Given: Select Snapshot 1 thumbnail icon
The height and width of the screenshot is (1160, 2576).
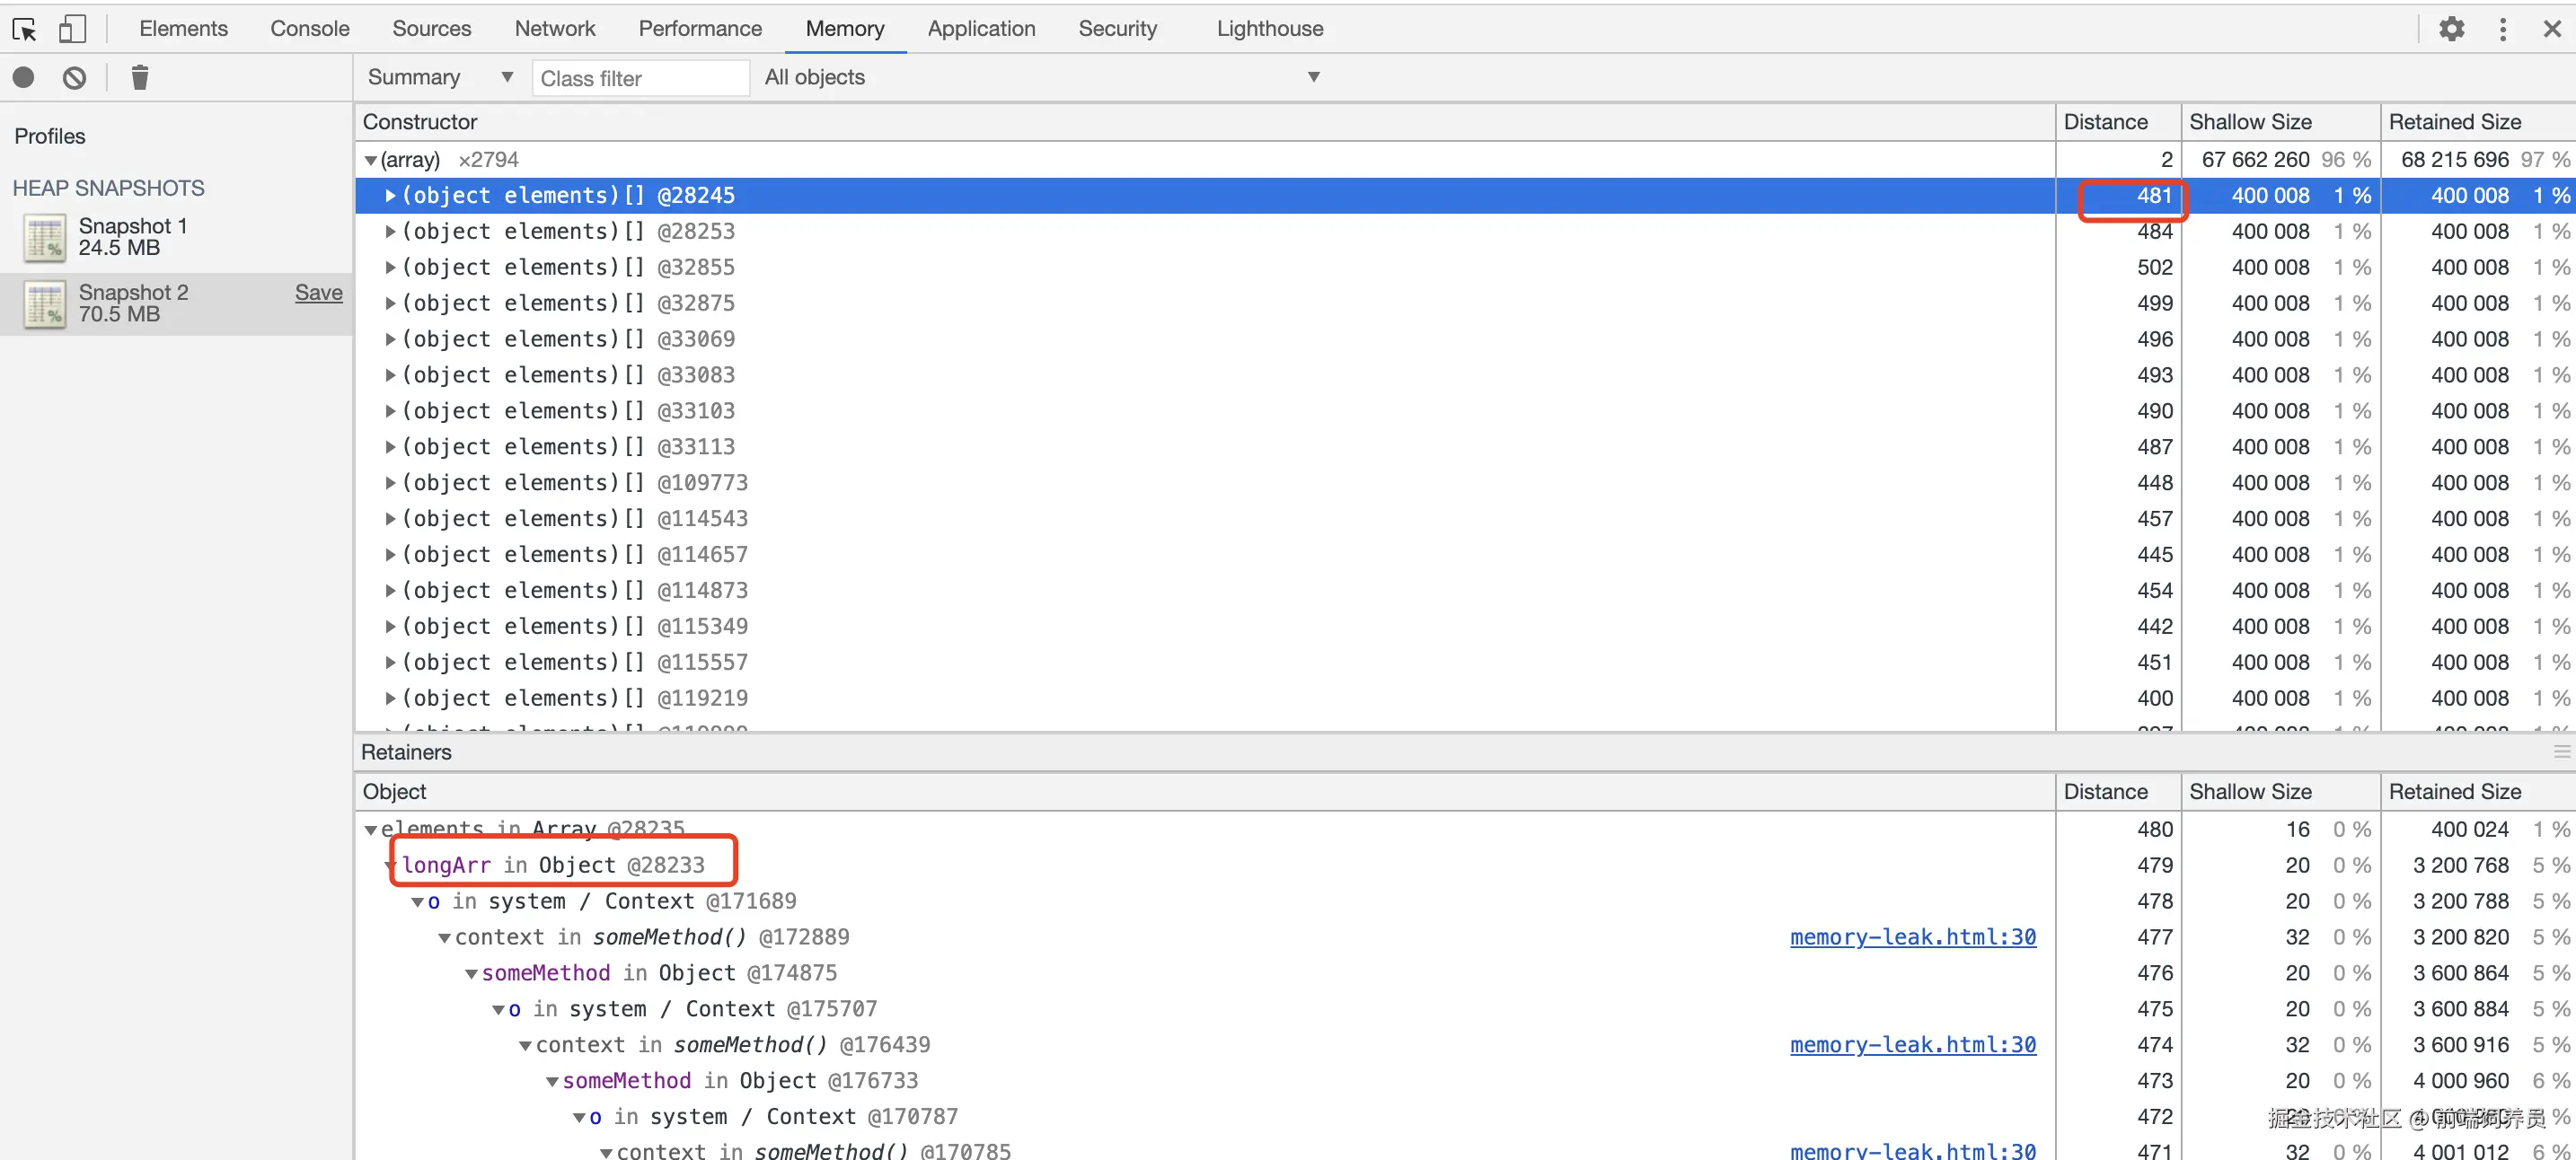Looking at the screenshot, I should click(44, 238).
